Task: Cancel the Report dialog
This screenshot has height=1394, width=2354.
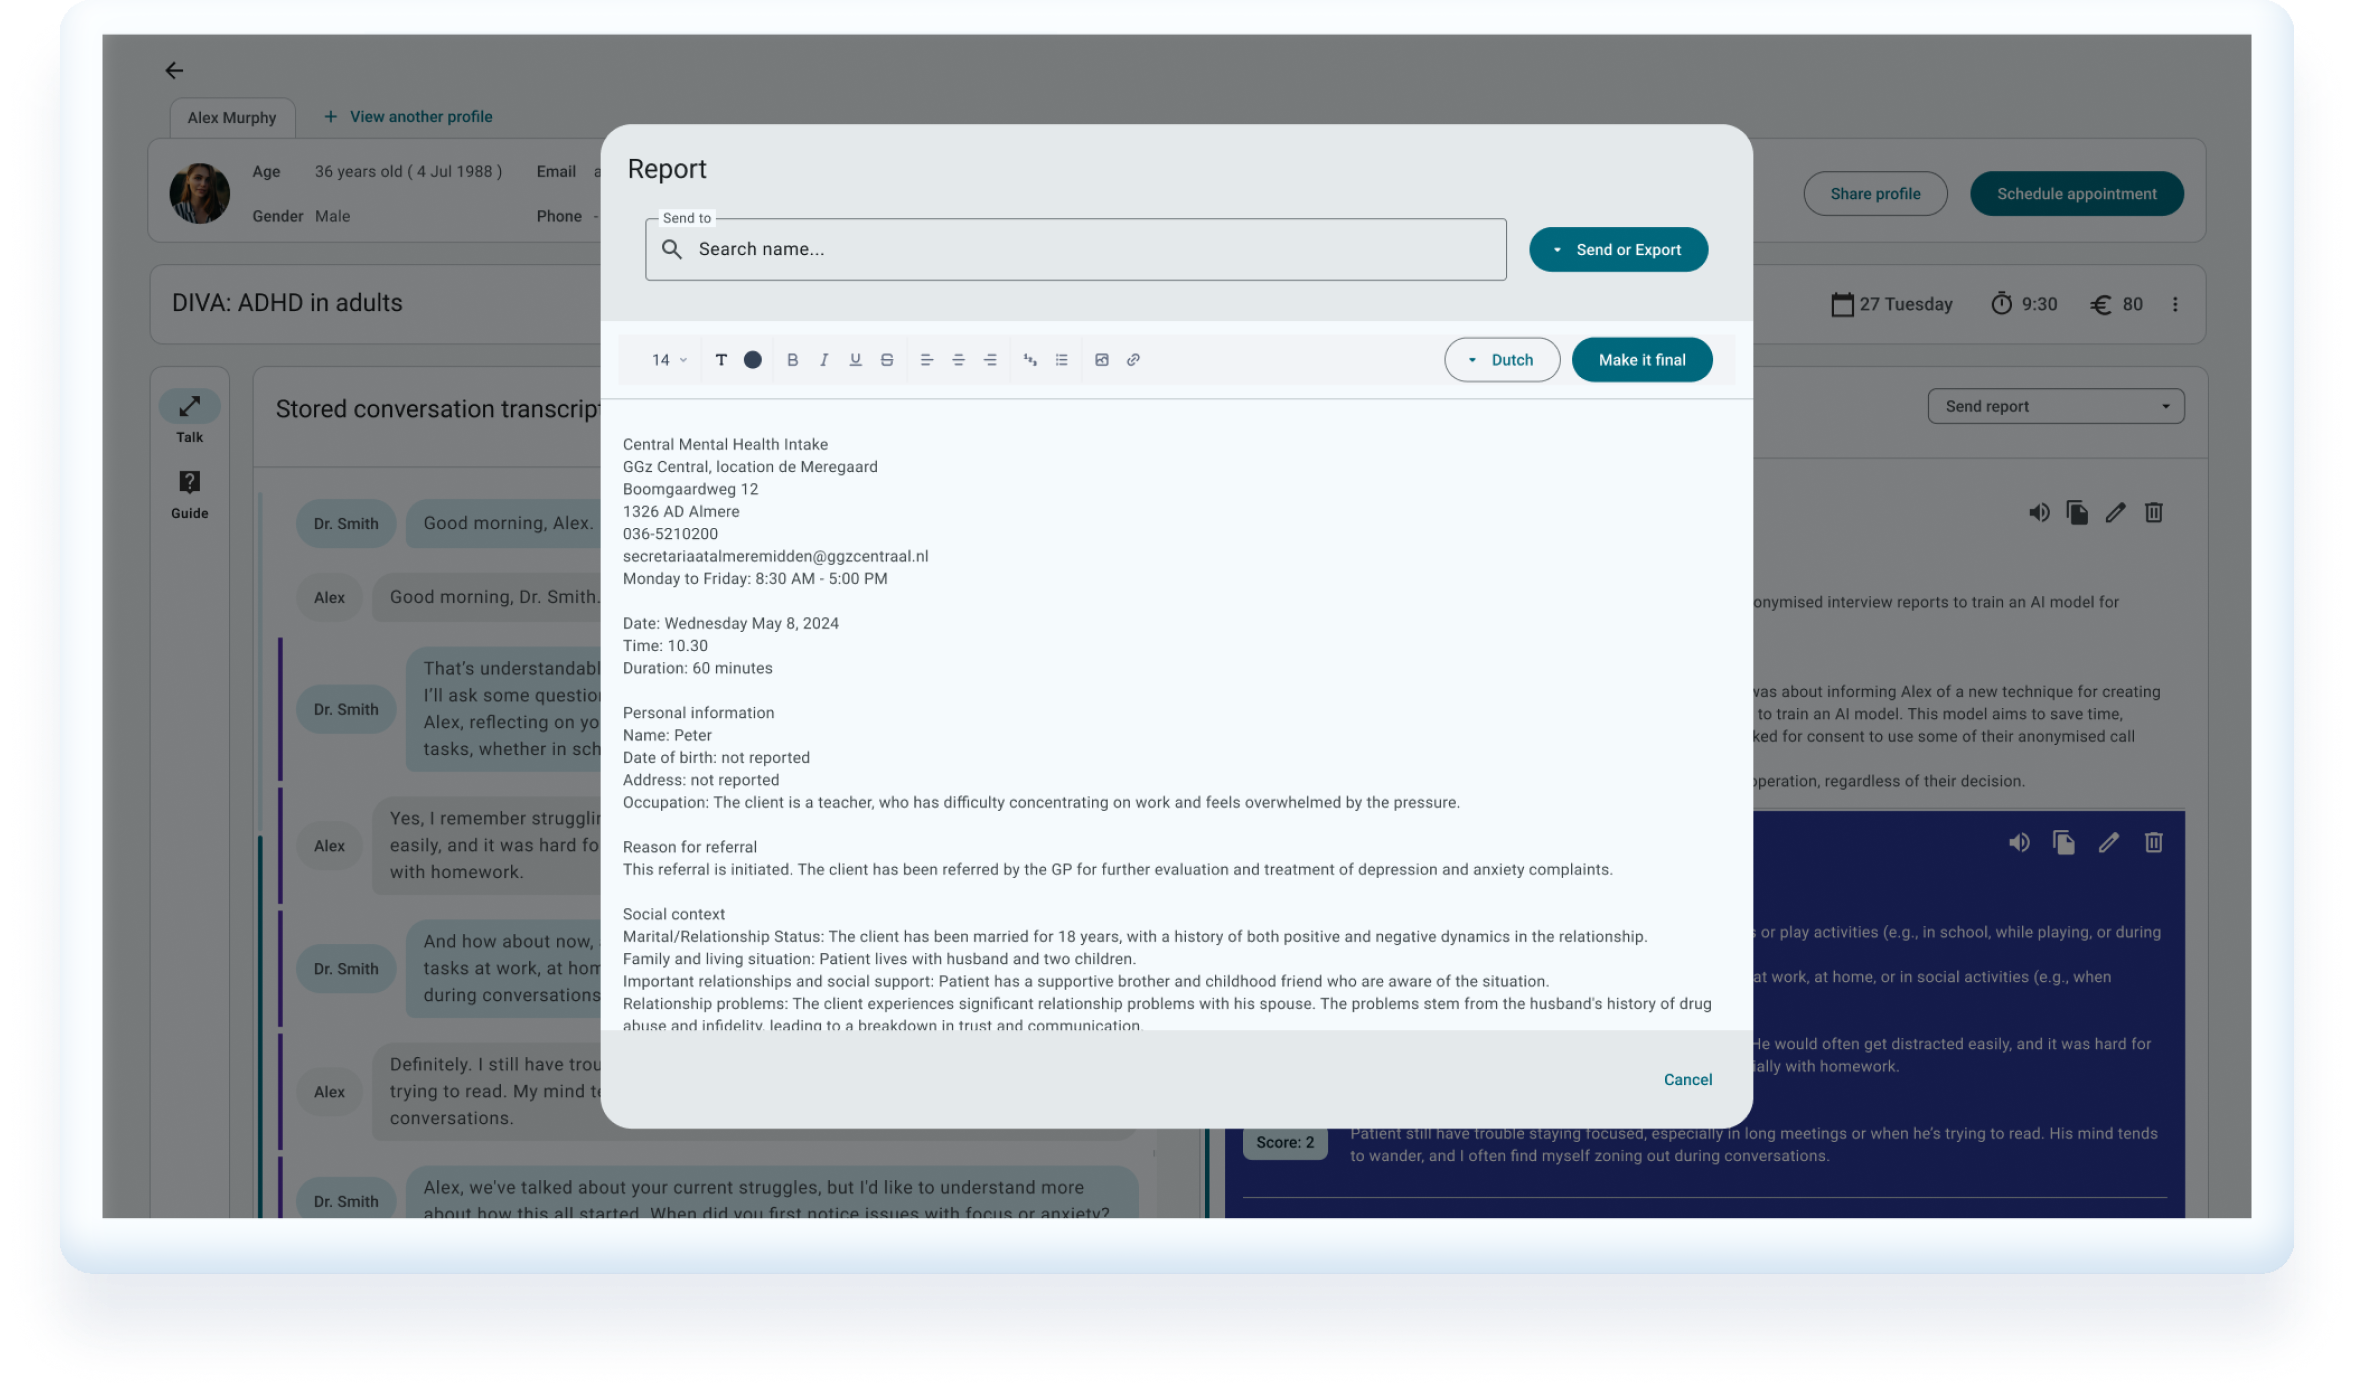Action: coord(1687,1080)
